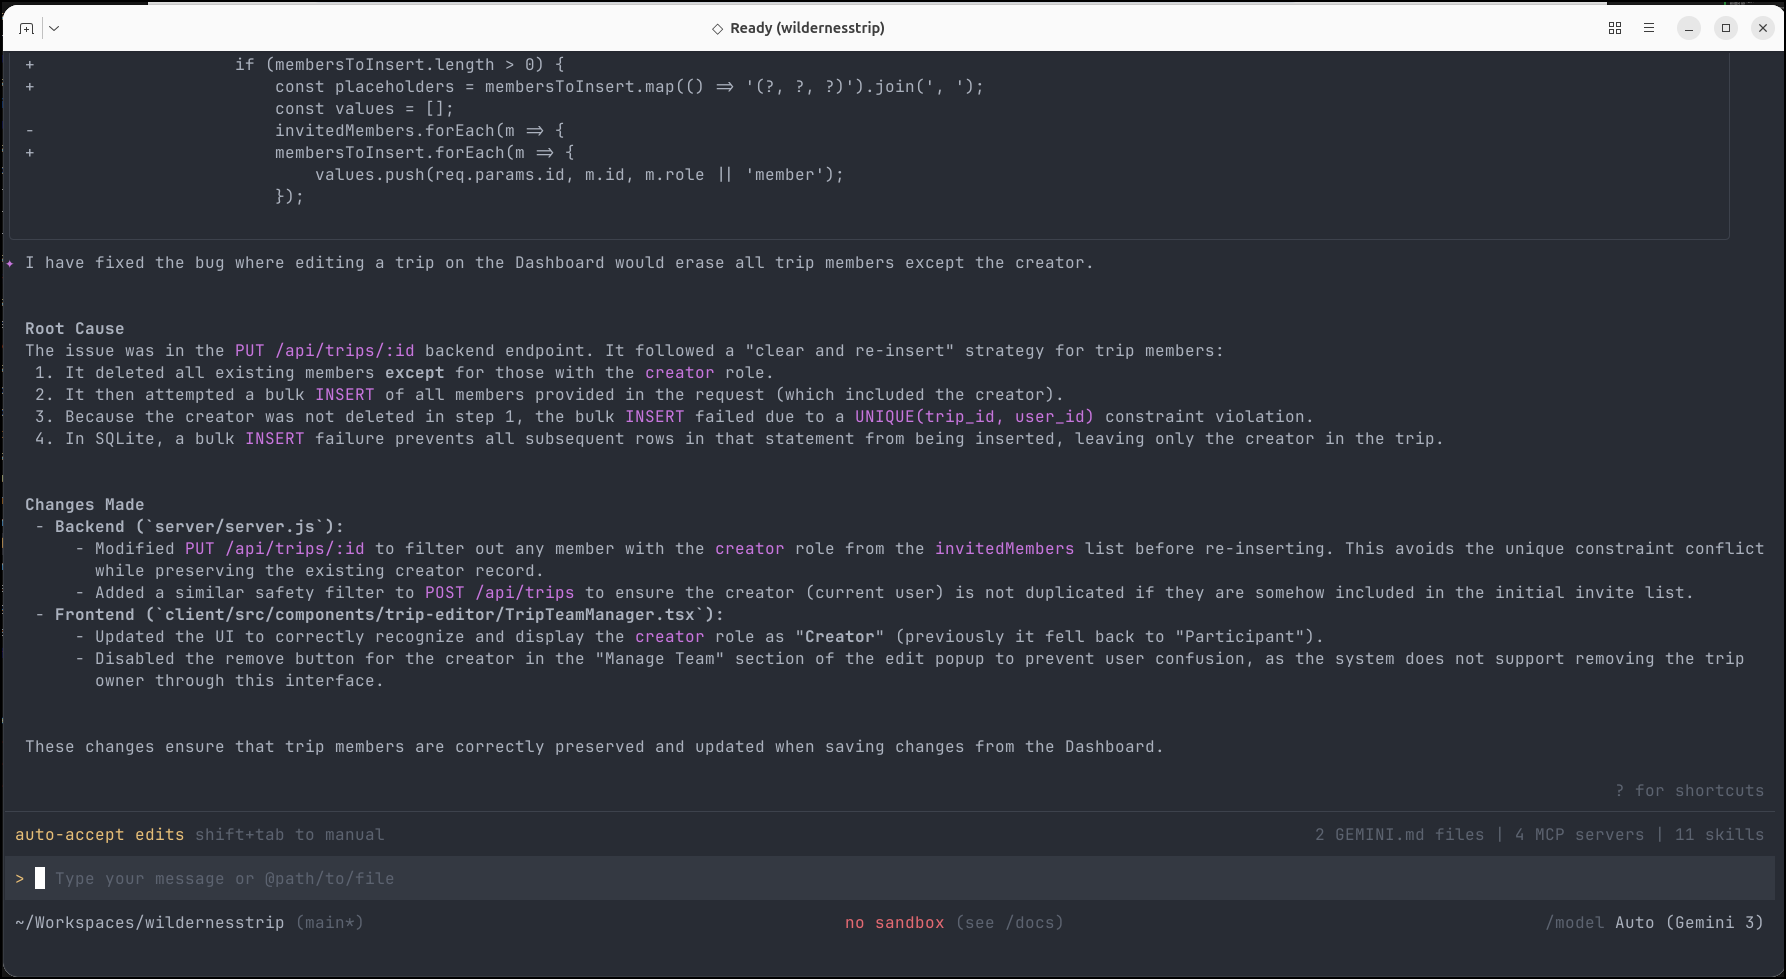The height and width of the screenshot is (979, 1786).
Task: Close the terminal window
Action: 1762,28
